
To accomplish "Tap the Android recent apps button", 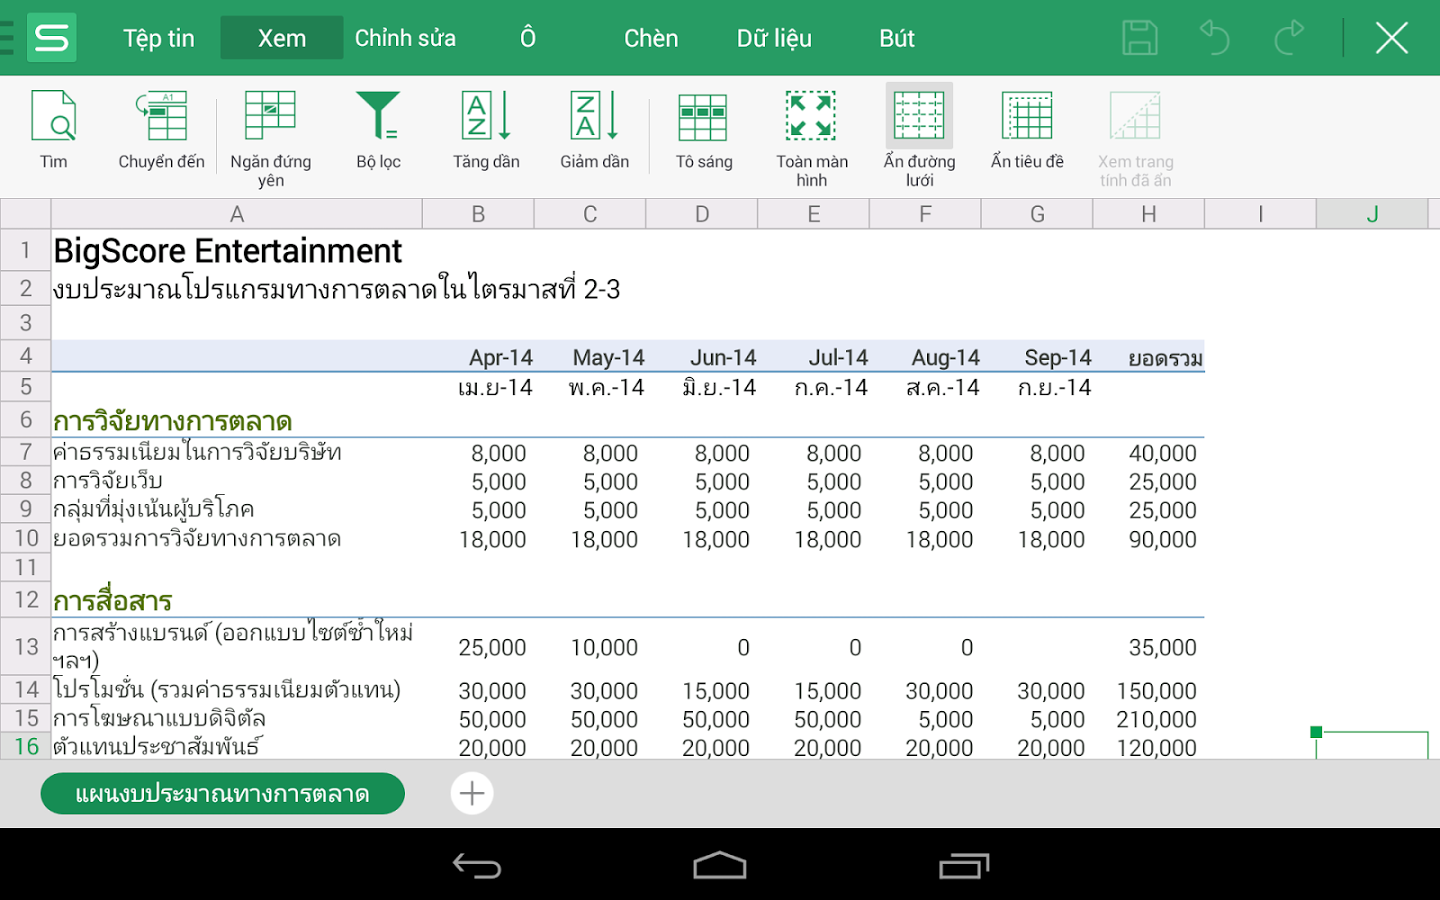I will (x=964, y=866).
